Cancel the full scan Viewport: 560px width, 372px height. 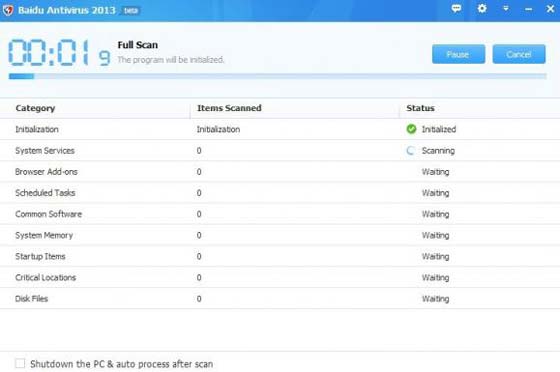point(519,54)
